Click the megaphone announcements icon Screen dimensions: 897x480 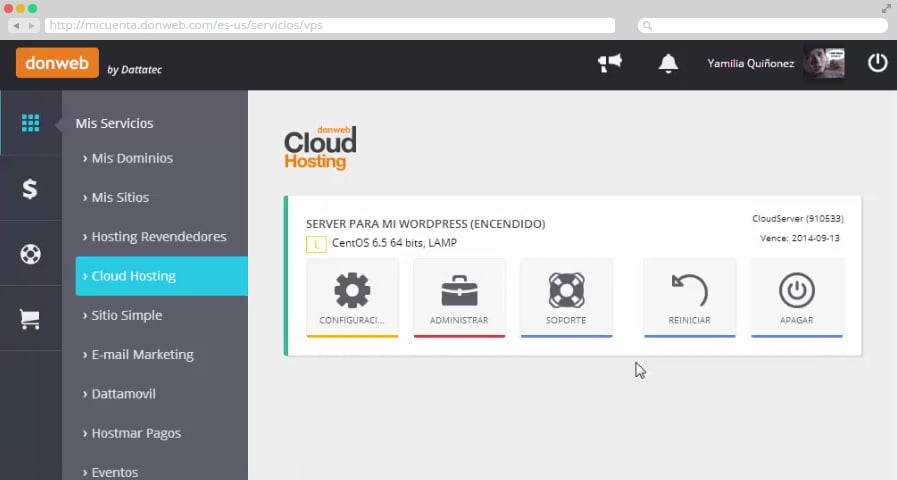point(609,62)
